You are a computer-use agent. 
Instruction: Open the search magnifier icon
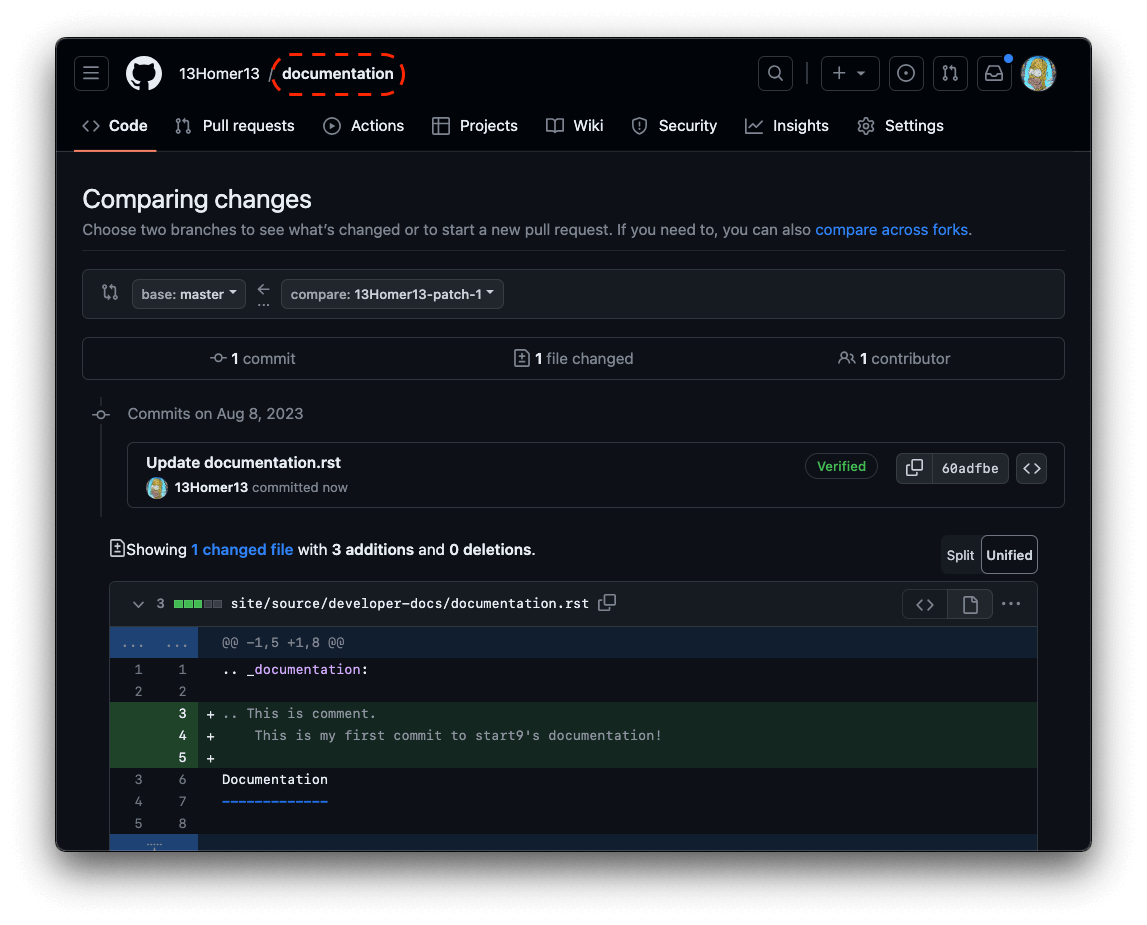[x=775, y=73]
